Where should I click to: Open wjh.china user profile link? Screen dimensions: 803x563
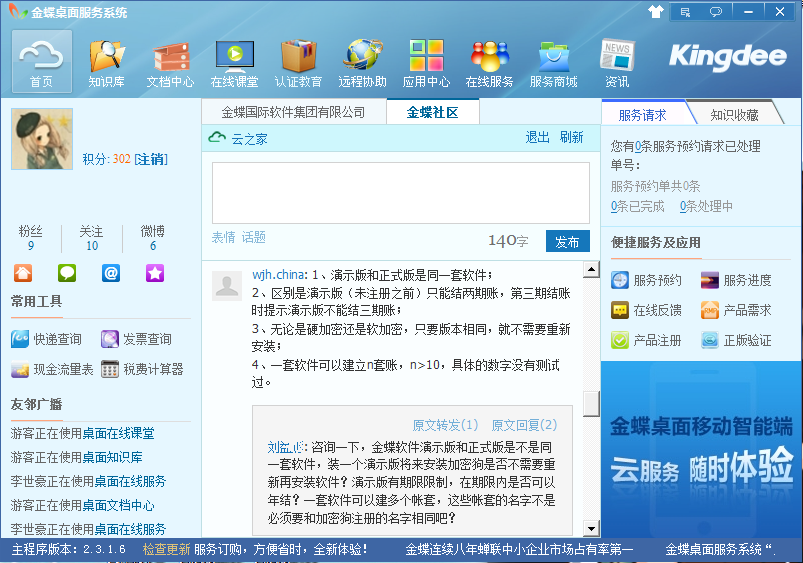[278, 275]
